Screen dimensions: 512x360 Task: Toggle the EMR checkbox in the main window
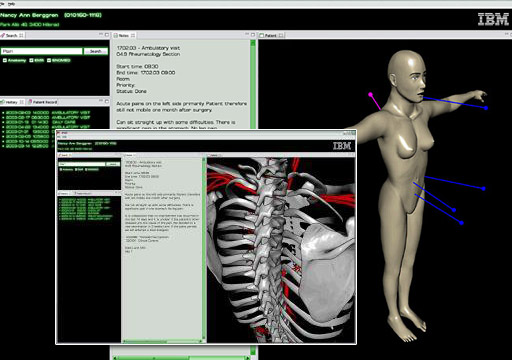pos(31,60)
